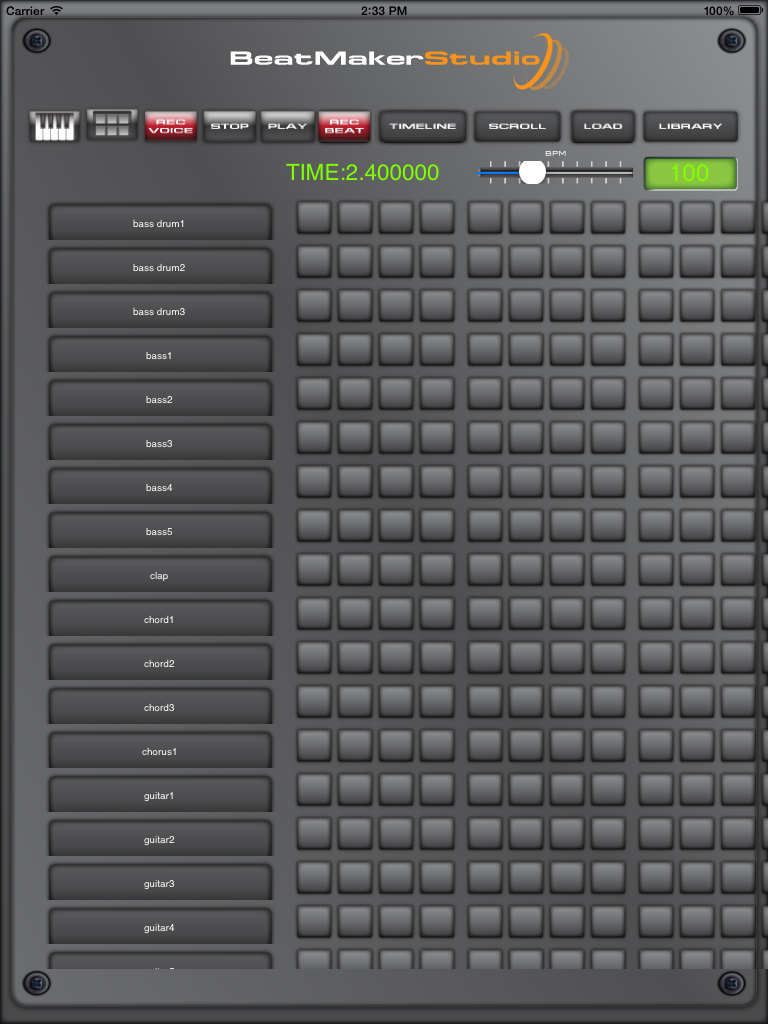Toggle third step of bass drum2 row
This screenshot has width=768, height=1024.
click(x=396, y=261)
